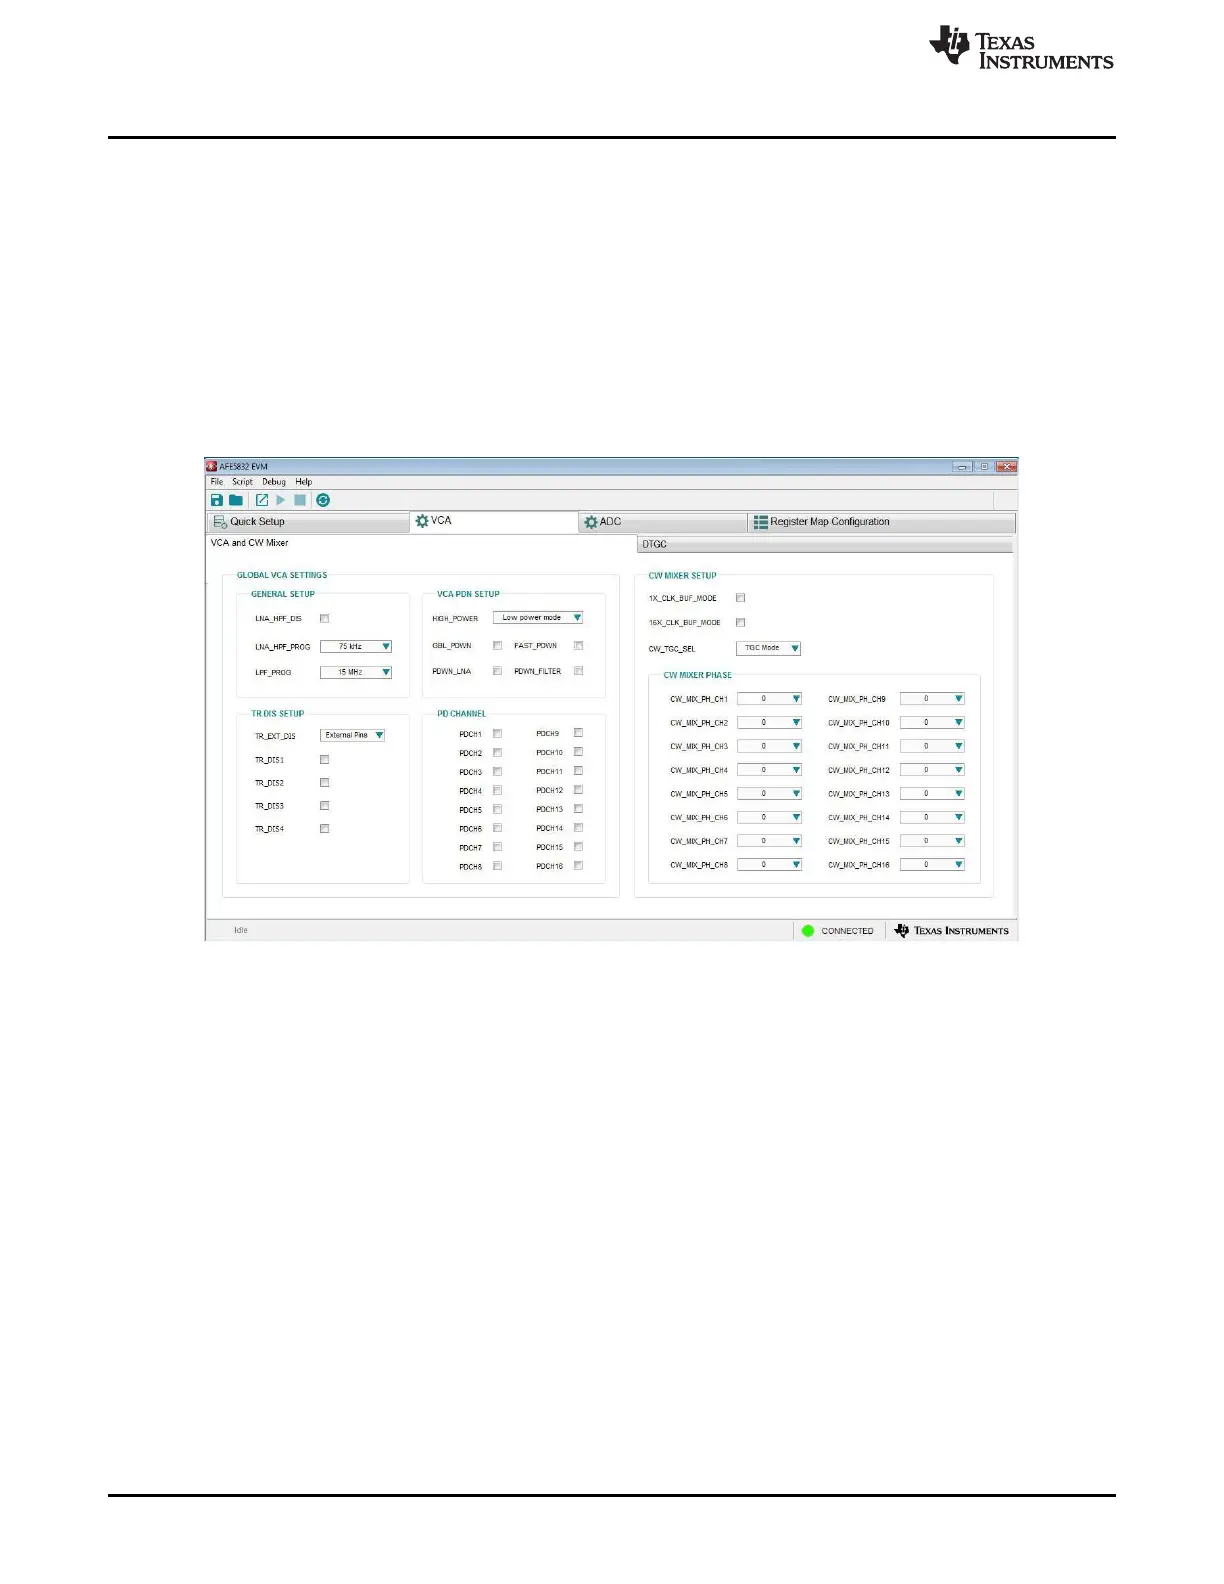Open the TR_EXT_DIS External Pins dropdown
This screenshot has width=1224, height=1584.
point(353,735)
